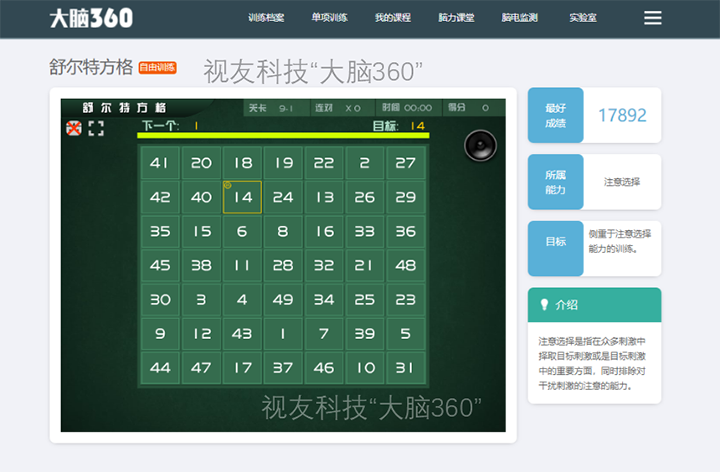Click the 大脑360 logo

[91, 18]
